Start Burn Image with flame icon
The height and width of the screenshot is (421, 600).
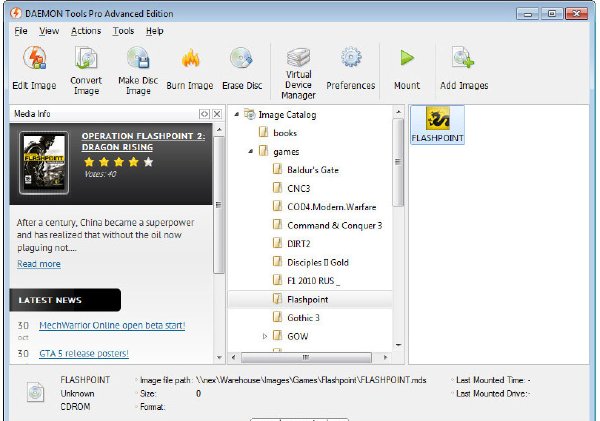tap(190, 68)
